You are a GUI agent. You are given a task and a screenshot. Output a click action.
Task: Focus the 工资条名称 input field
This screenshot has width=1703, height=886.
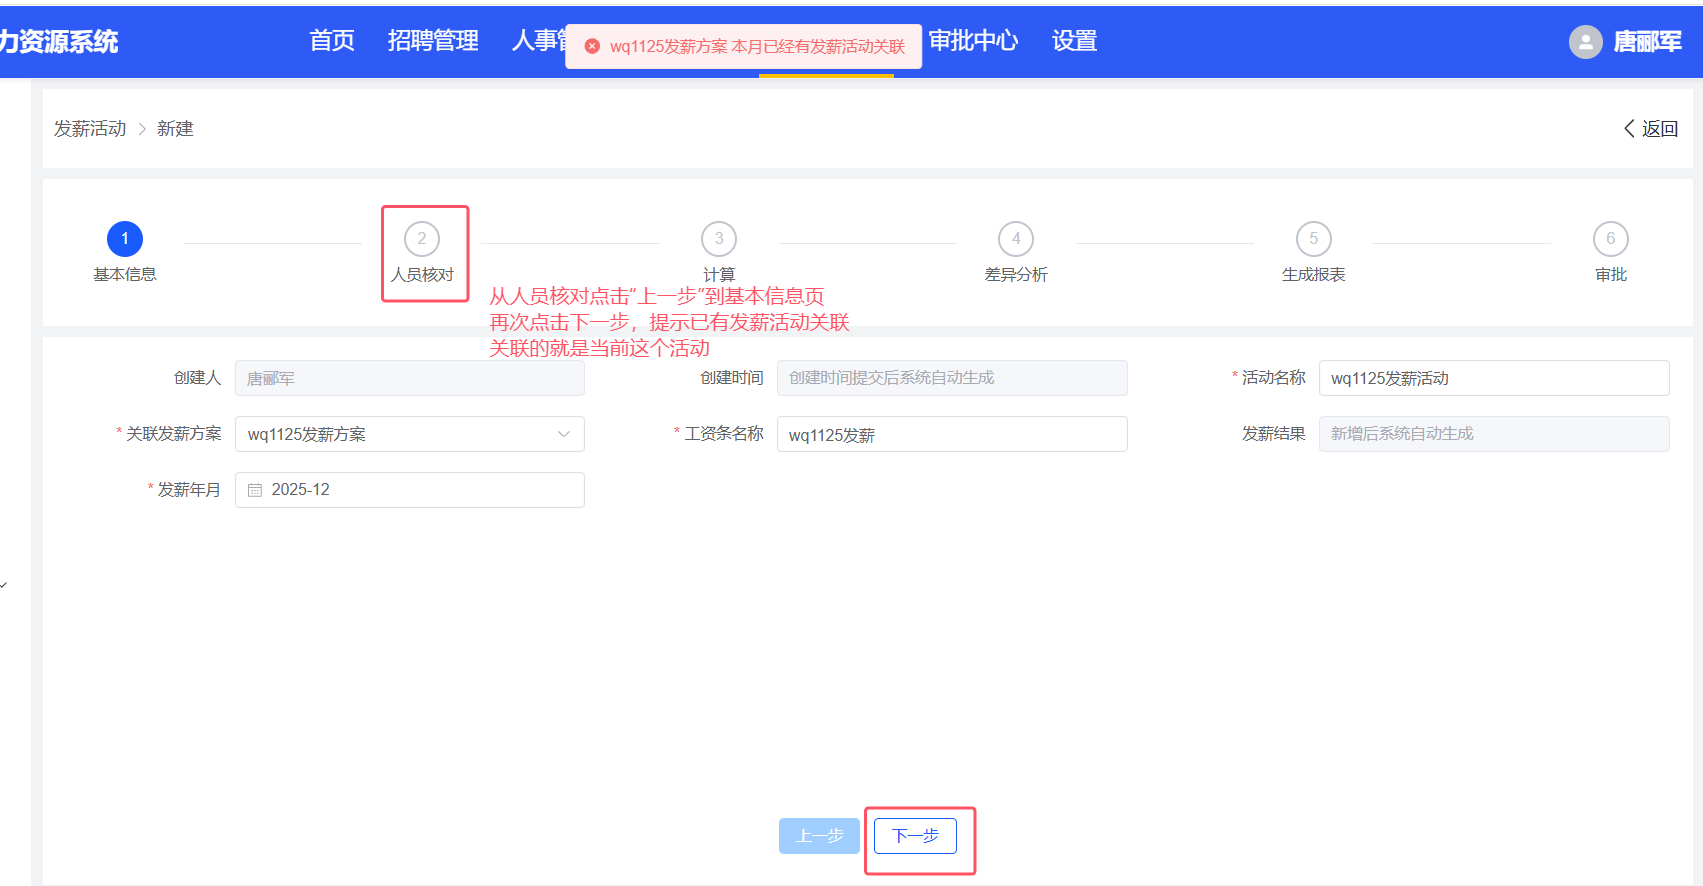point(952,434)
